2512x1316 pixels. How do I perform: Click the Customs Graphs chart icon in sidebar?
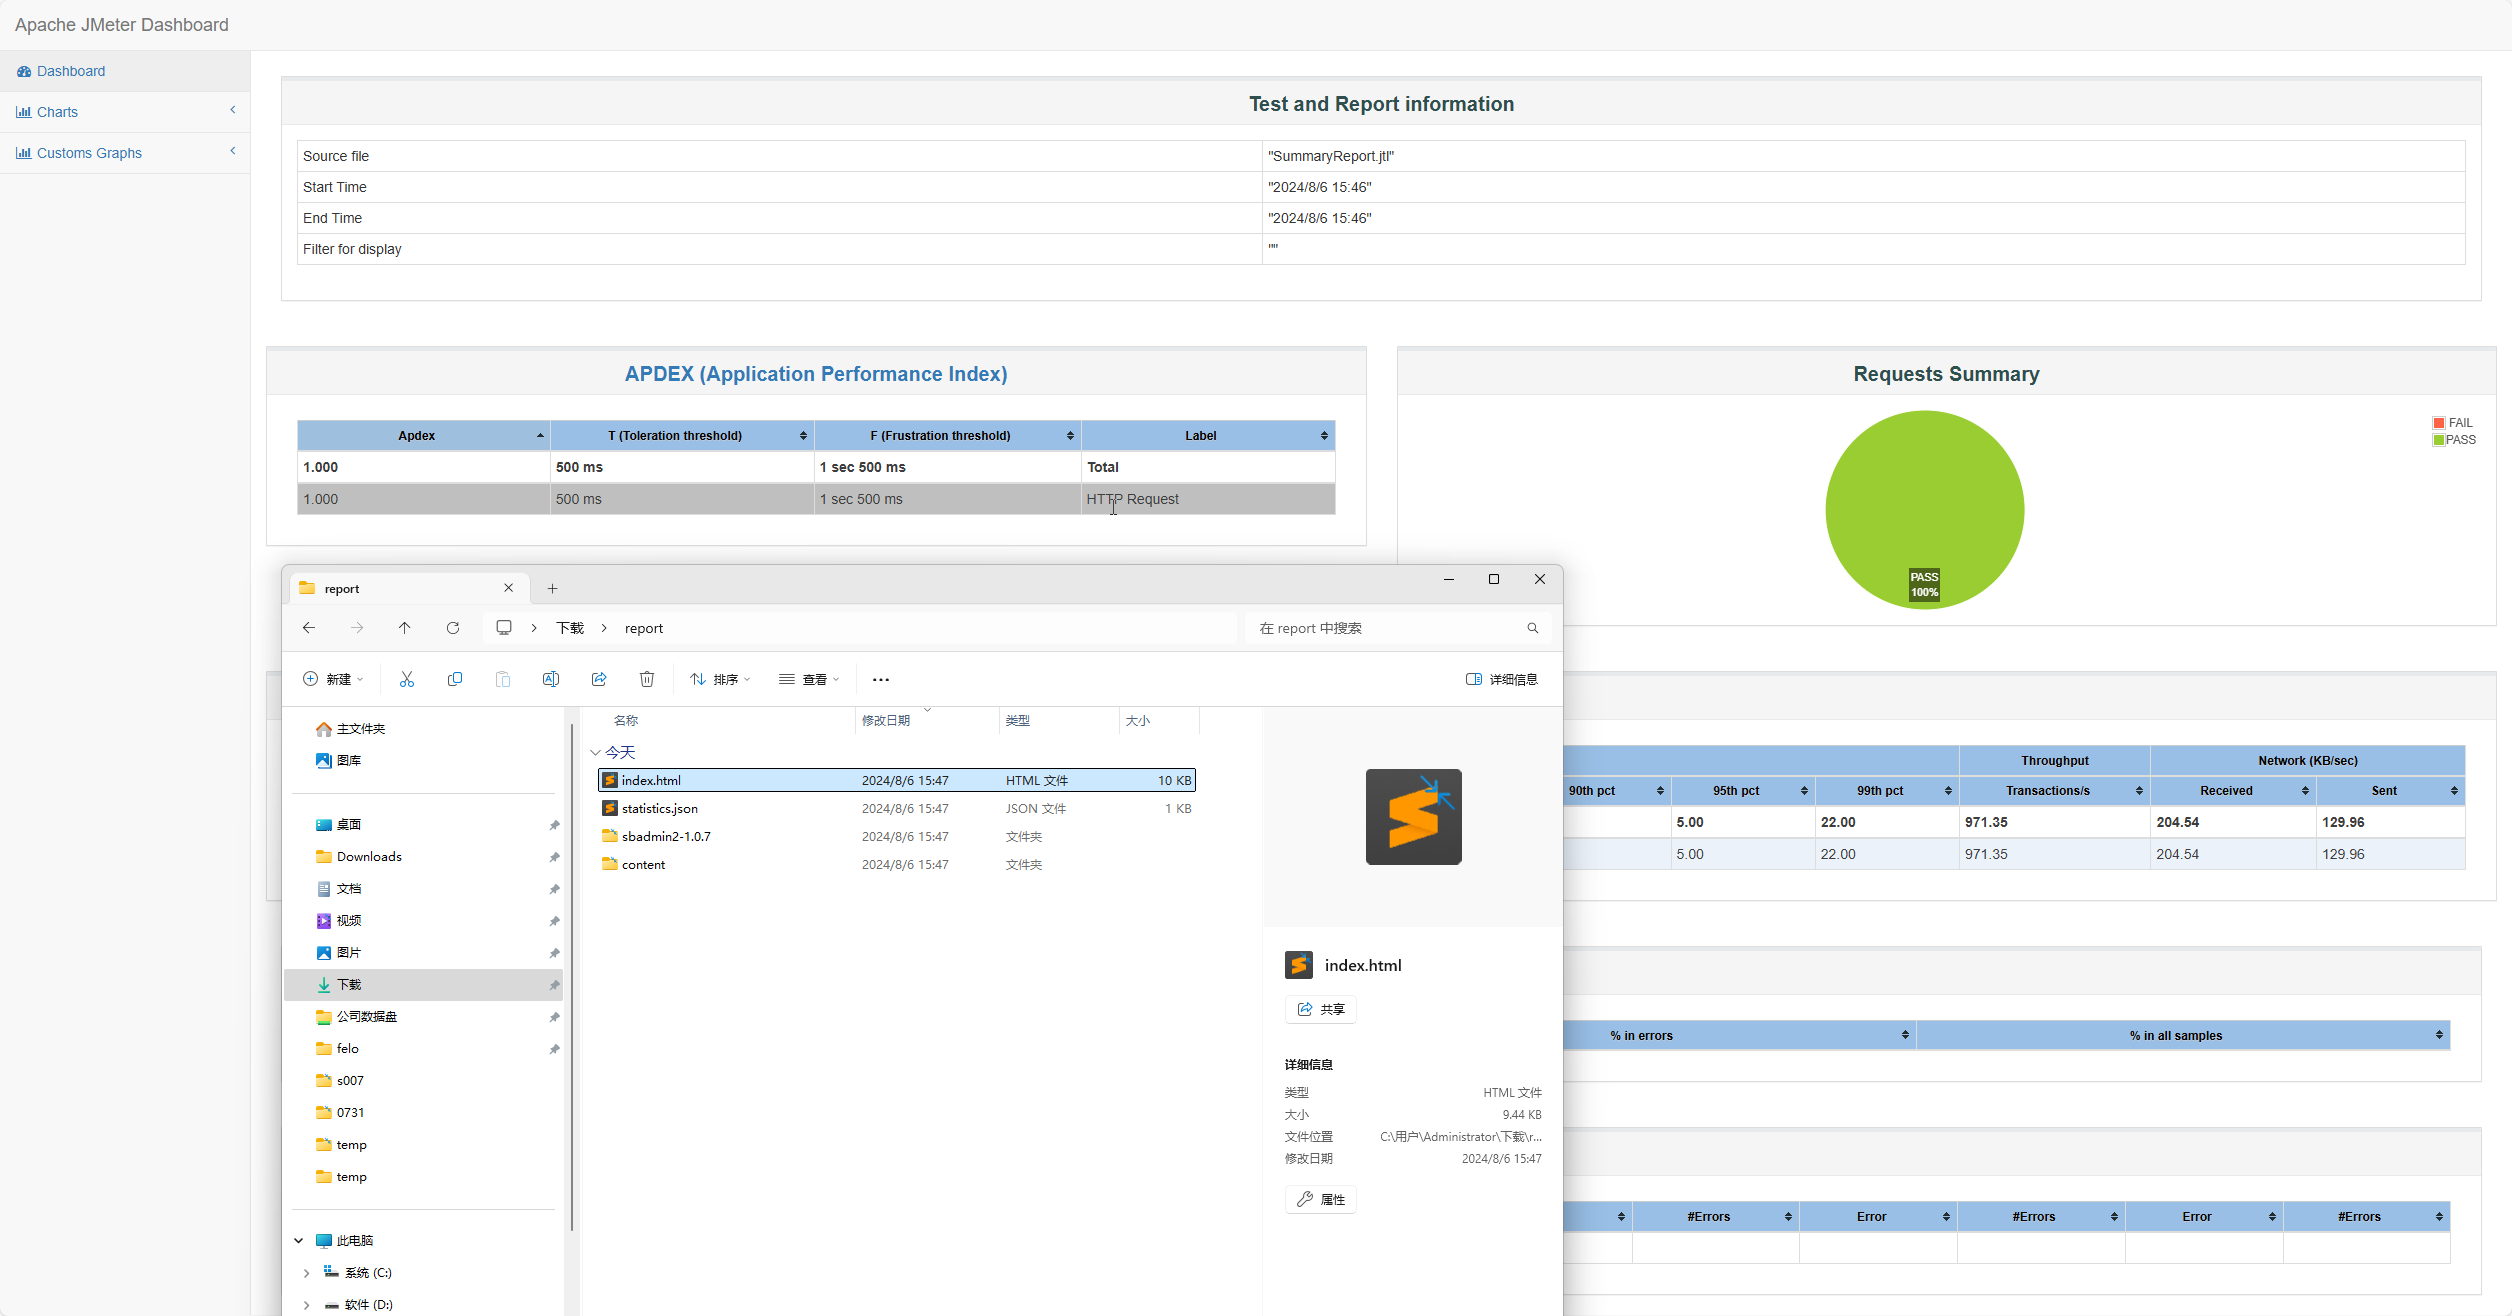24,153
